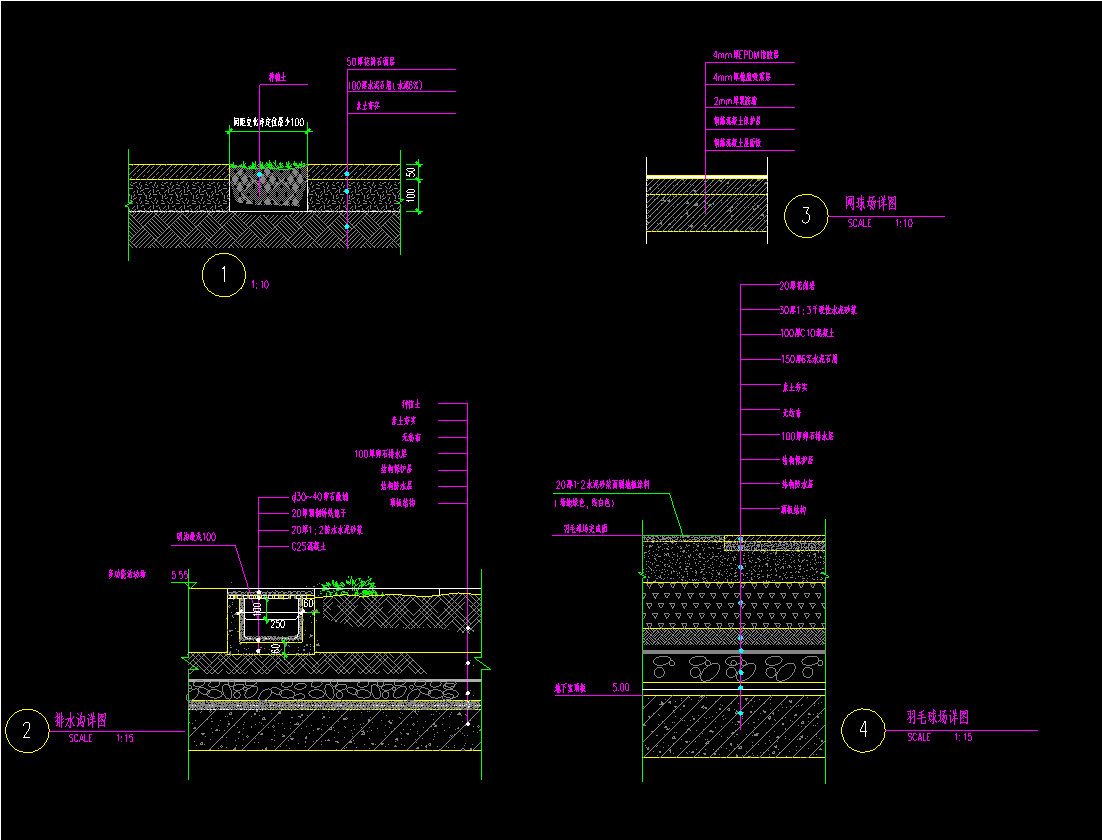Select "SCALE 1:15" under the 羽毛球场详图 title

(940, 737)
